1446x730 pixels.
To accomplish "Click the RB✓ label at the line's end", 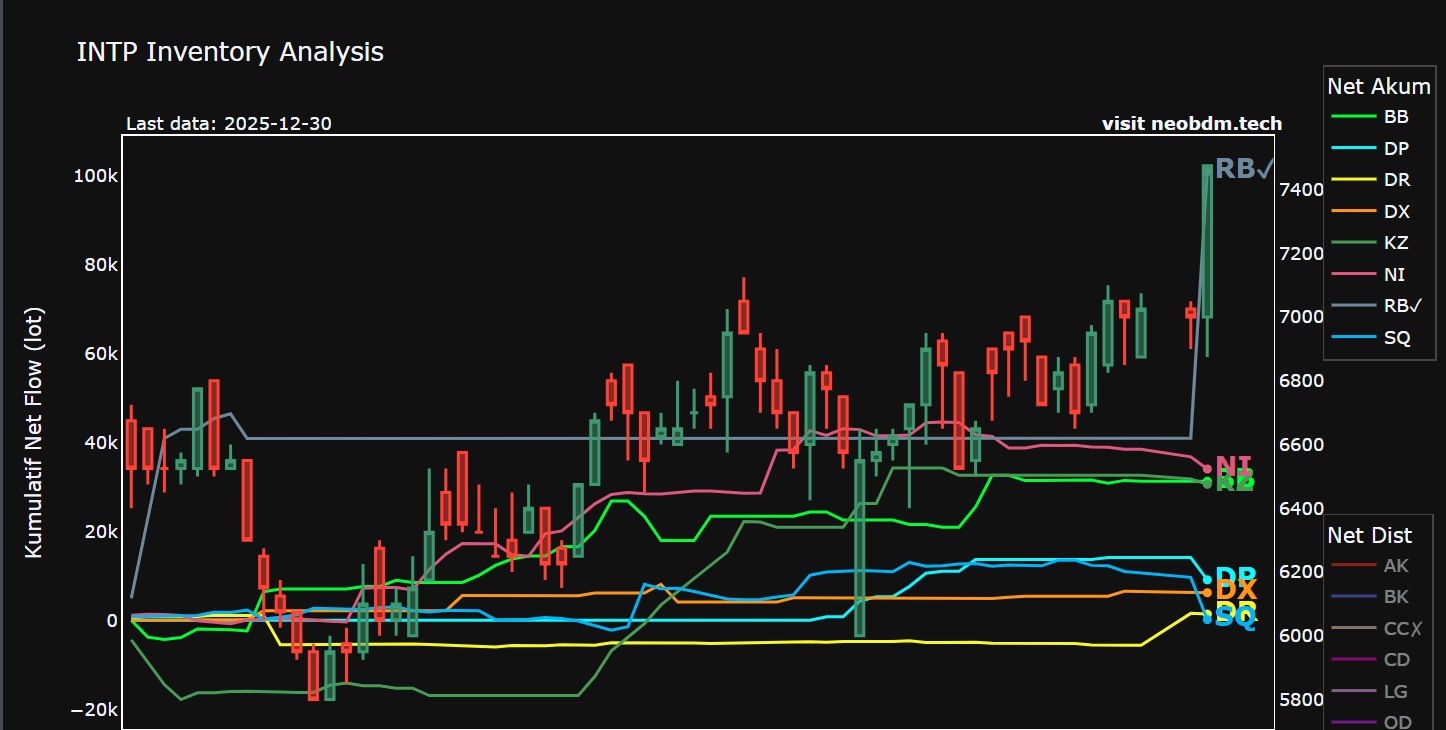I will (1244, 169).
